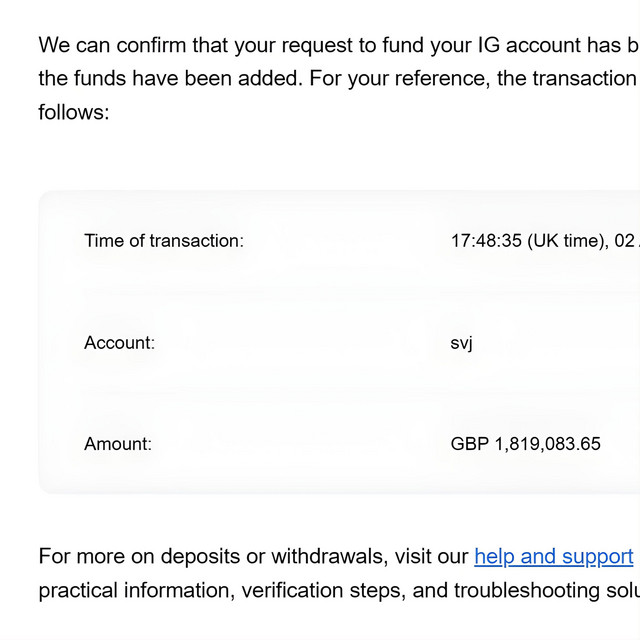
Task: Click the words 'practical information'
Action: (137, 590)
